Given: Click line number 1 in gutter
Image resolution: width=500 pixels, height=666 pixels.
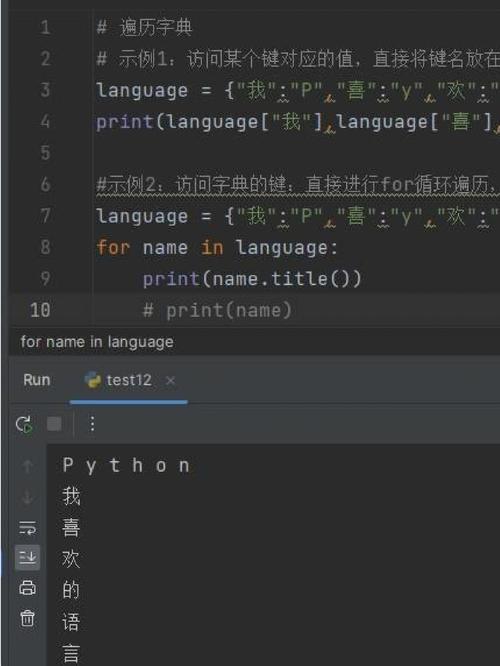Looking at the screenshot, I should coord(45,28).
